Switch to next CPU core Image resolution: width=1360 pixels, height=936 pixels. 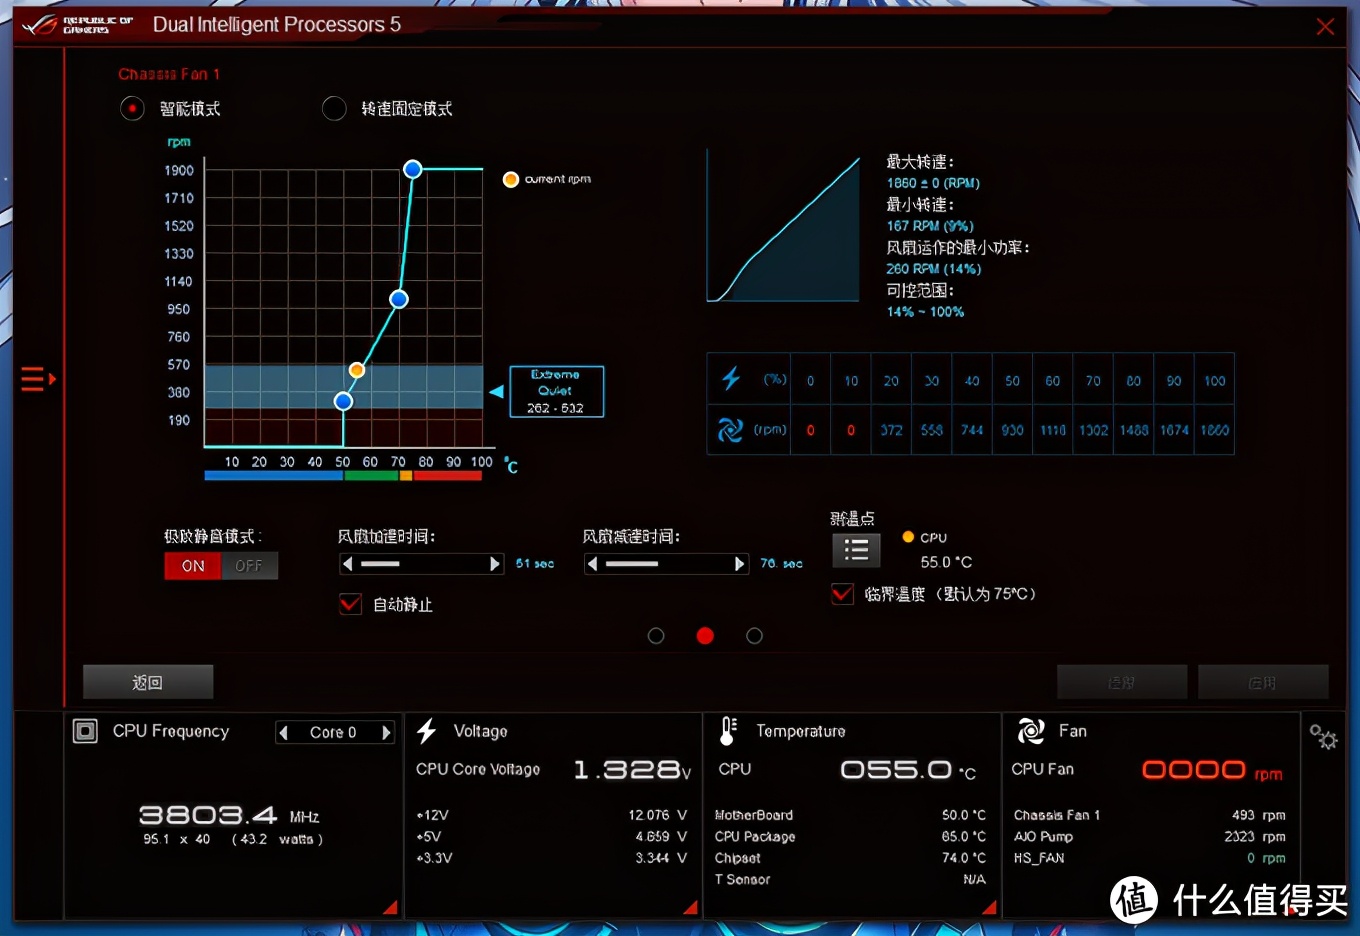tap(386, 733)
